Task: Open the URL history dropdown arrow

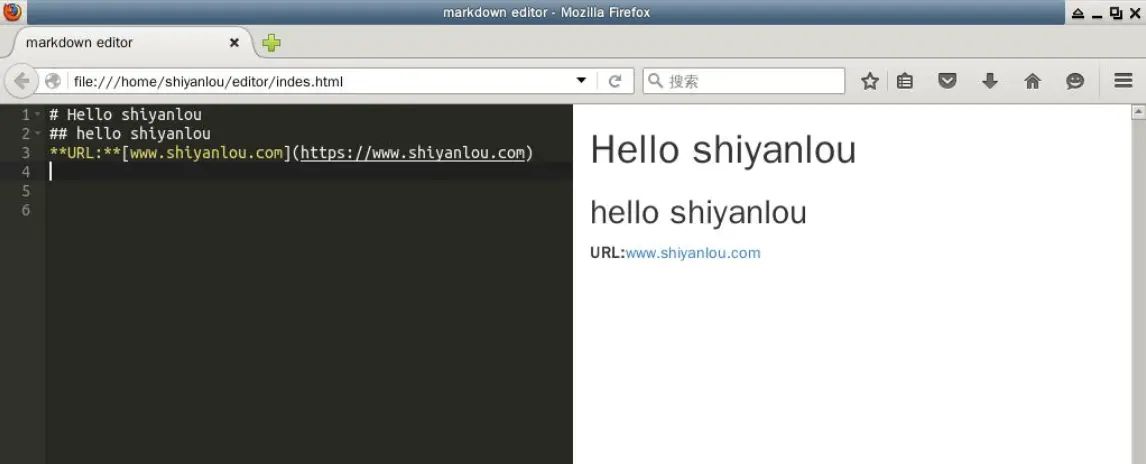Action: click(582, 80)
